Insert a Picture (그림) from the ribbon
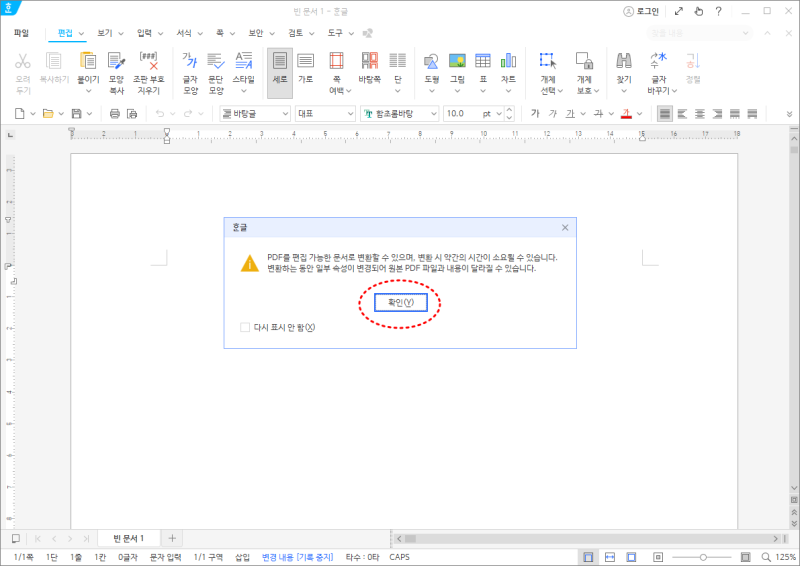800x566 pixels. [x=457, y=61]
